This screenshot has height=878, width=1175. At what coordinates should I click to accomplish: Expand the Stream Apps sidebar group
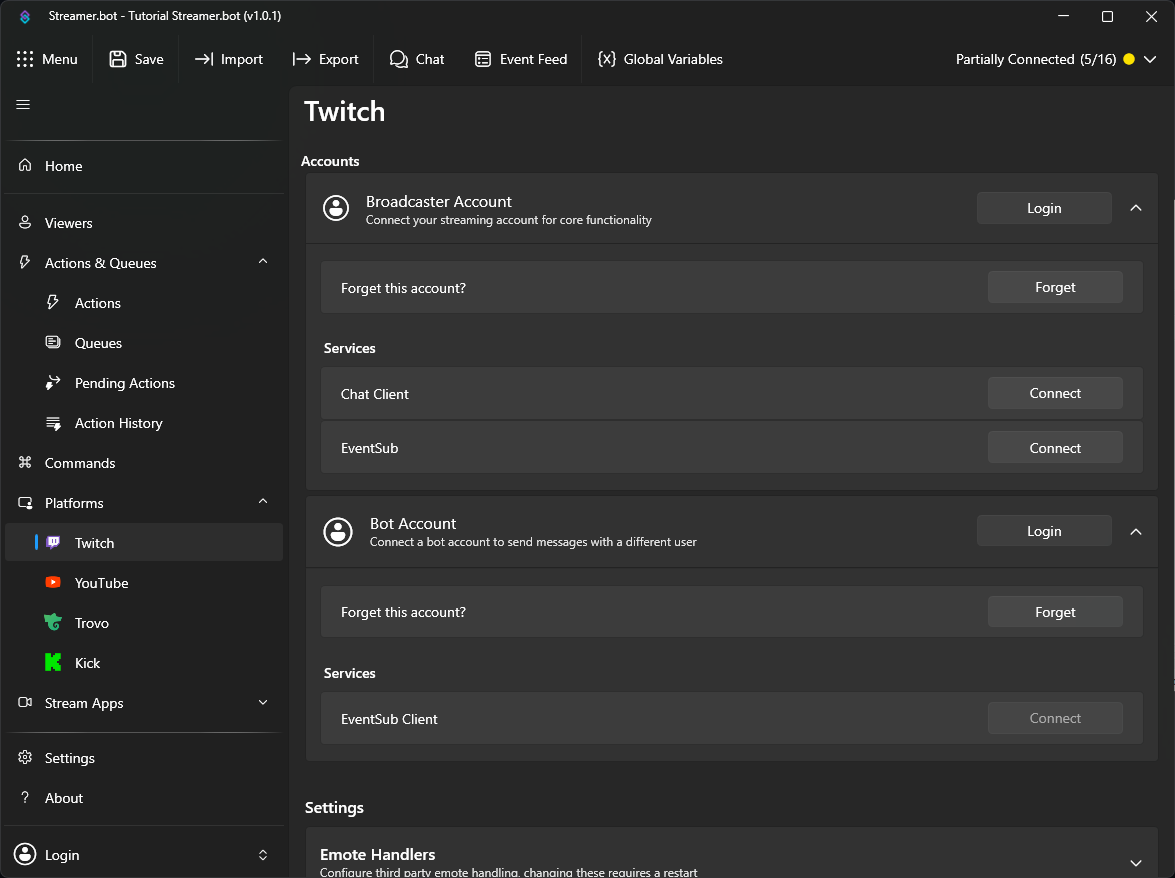click(263, 703)
